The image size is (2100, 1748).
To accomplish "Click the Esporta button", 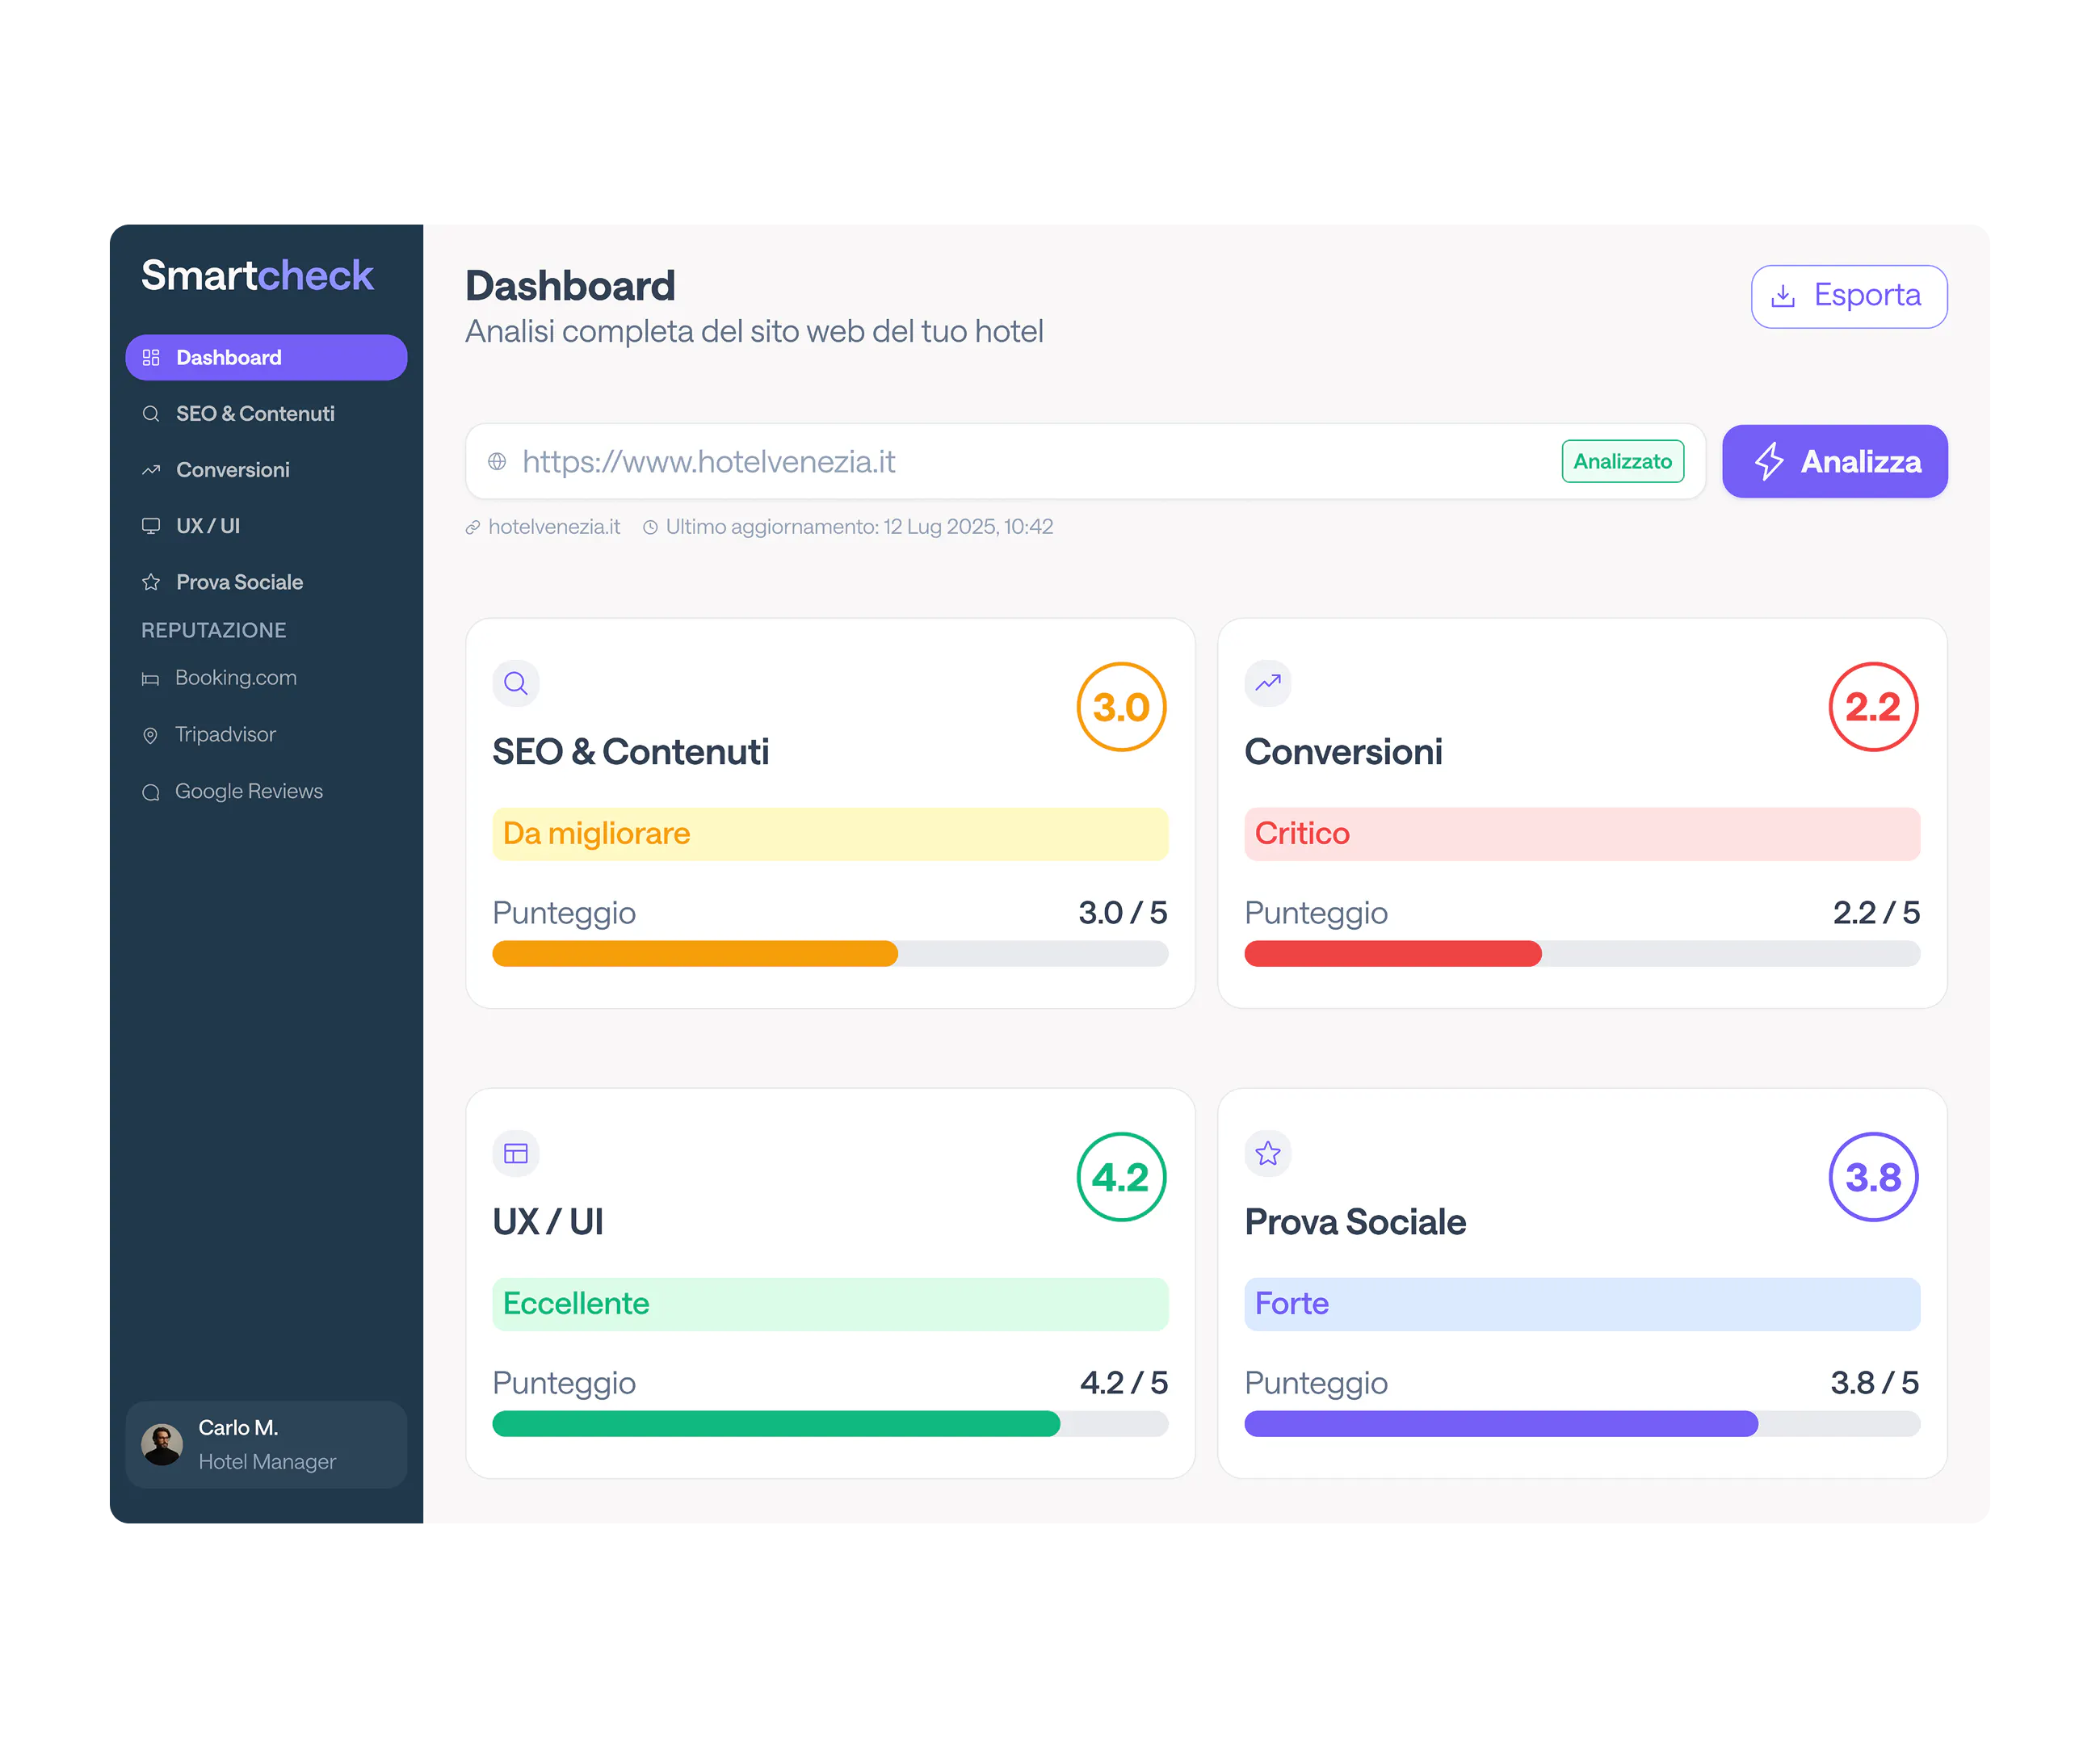I will point(1849,296).
